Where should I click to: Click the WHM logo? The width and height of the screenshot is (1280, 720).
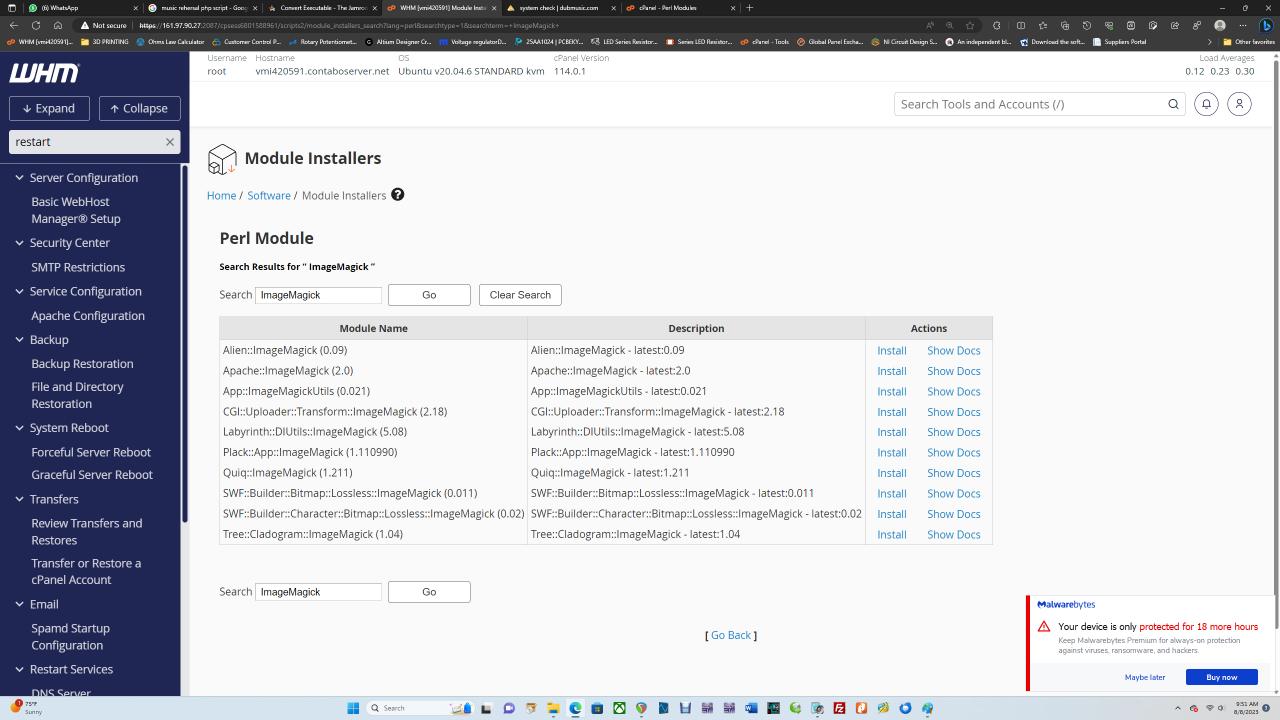tap(44, 73)
